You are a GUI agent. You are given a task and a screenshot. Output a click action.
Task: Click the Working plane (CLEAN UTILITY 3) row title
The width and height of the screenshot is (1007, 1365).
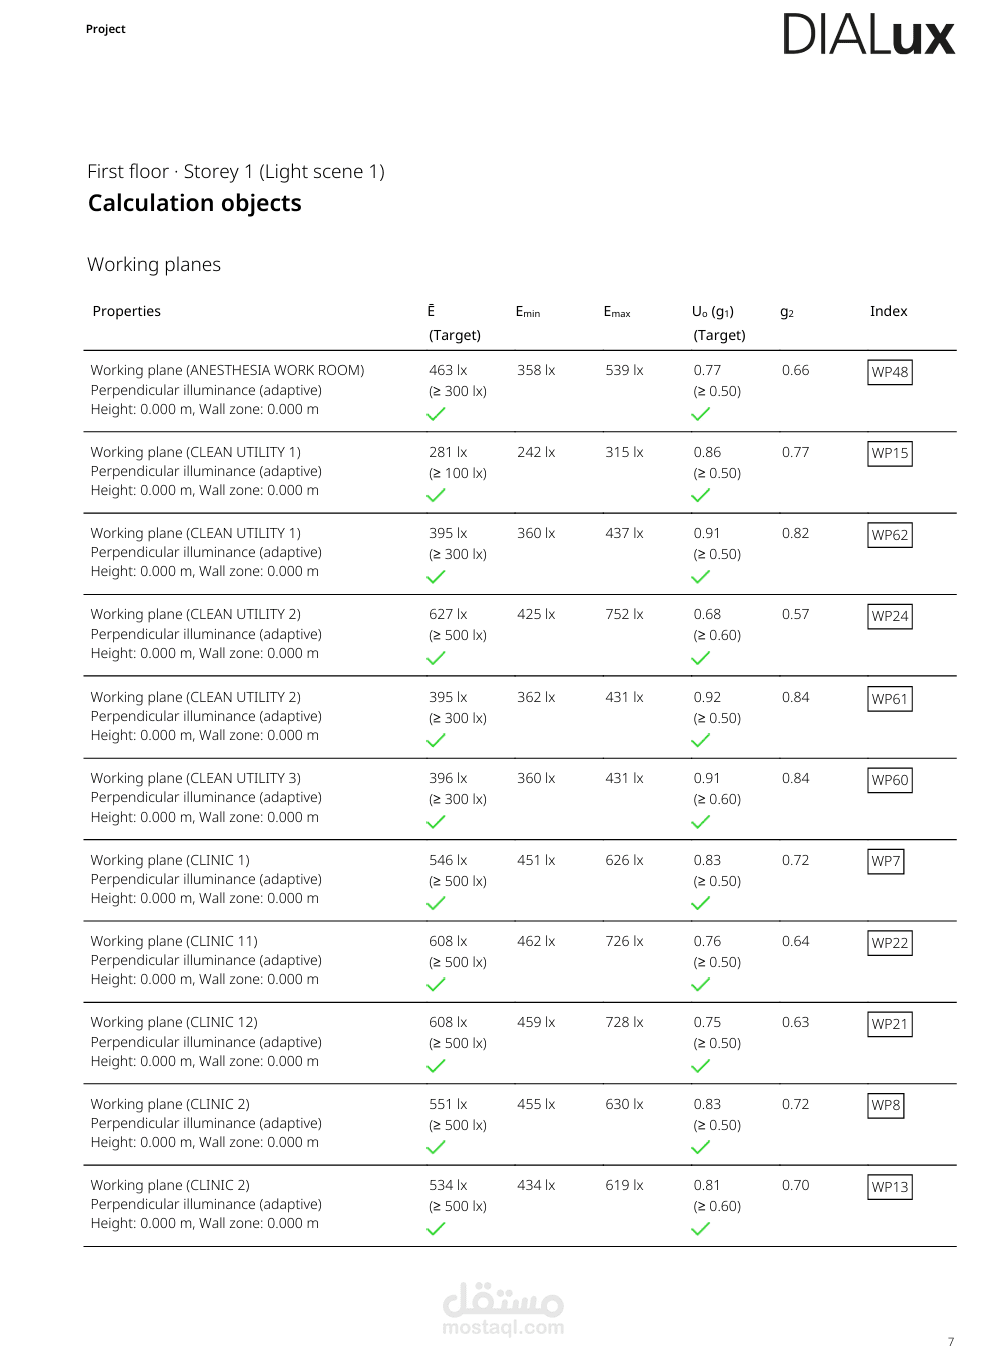(196, 778)
